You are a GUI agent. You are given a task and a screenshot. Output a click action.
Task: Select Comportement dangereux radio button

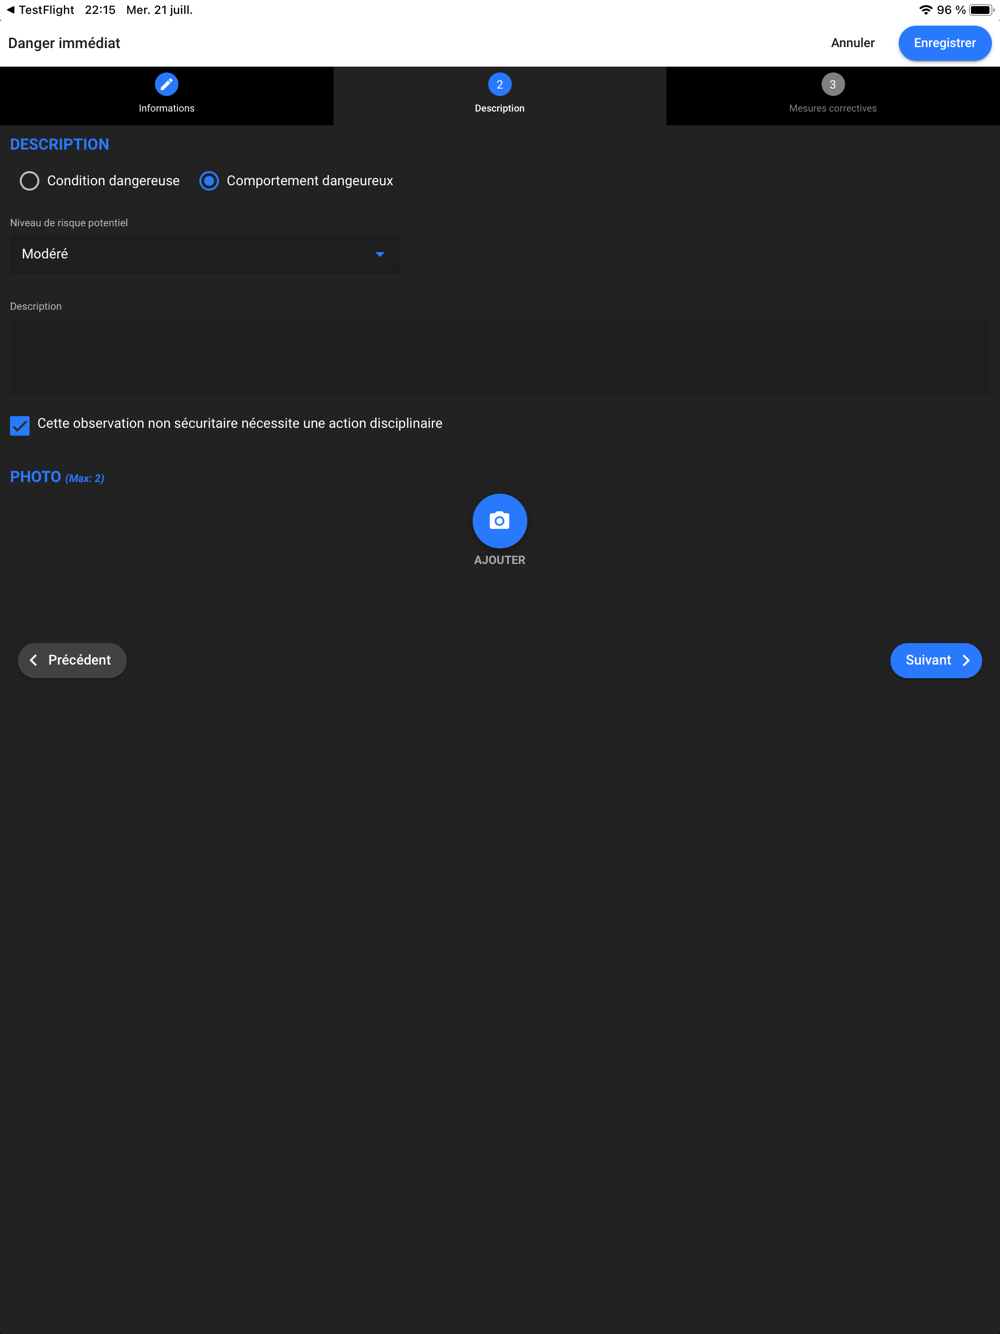209,181
